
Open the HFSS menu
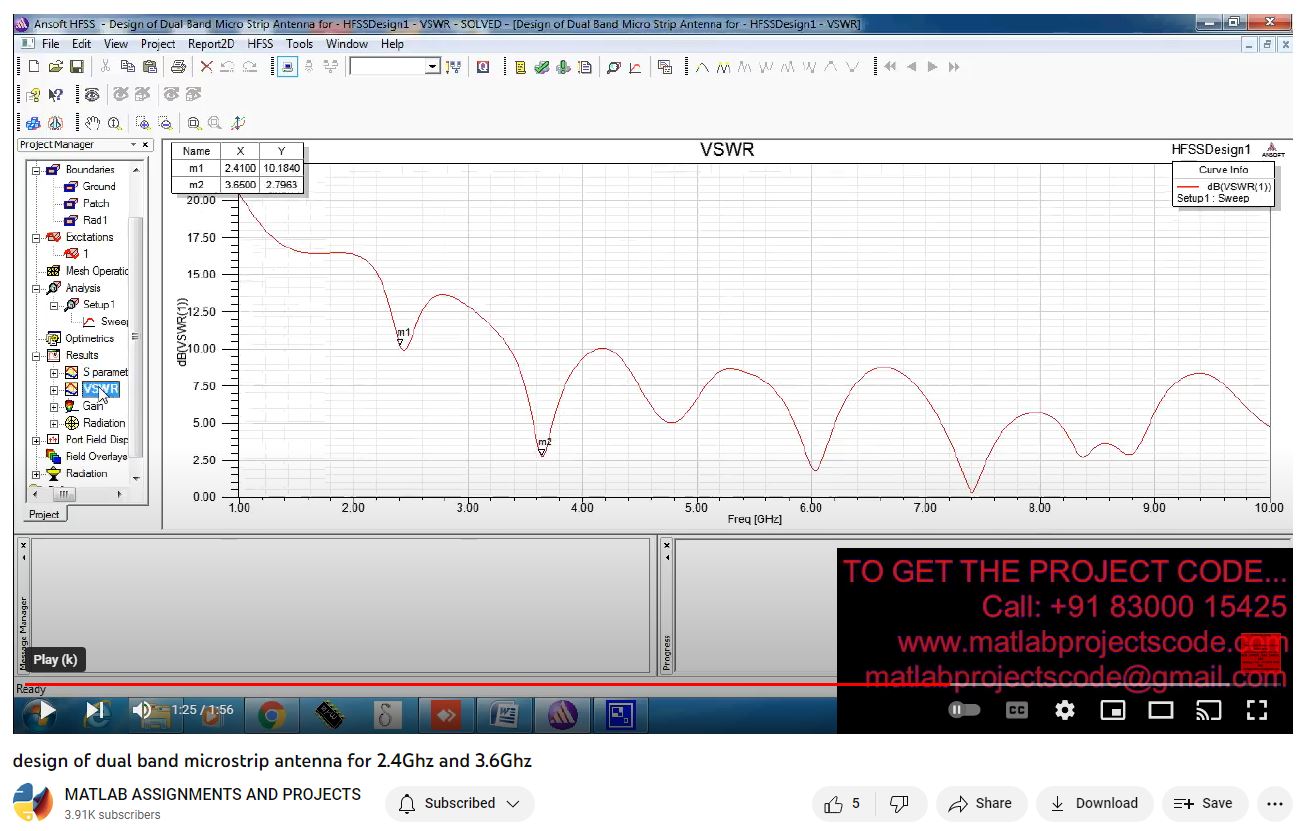[x=260, y=44]
